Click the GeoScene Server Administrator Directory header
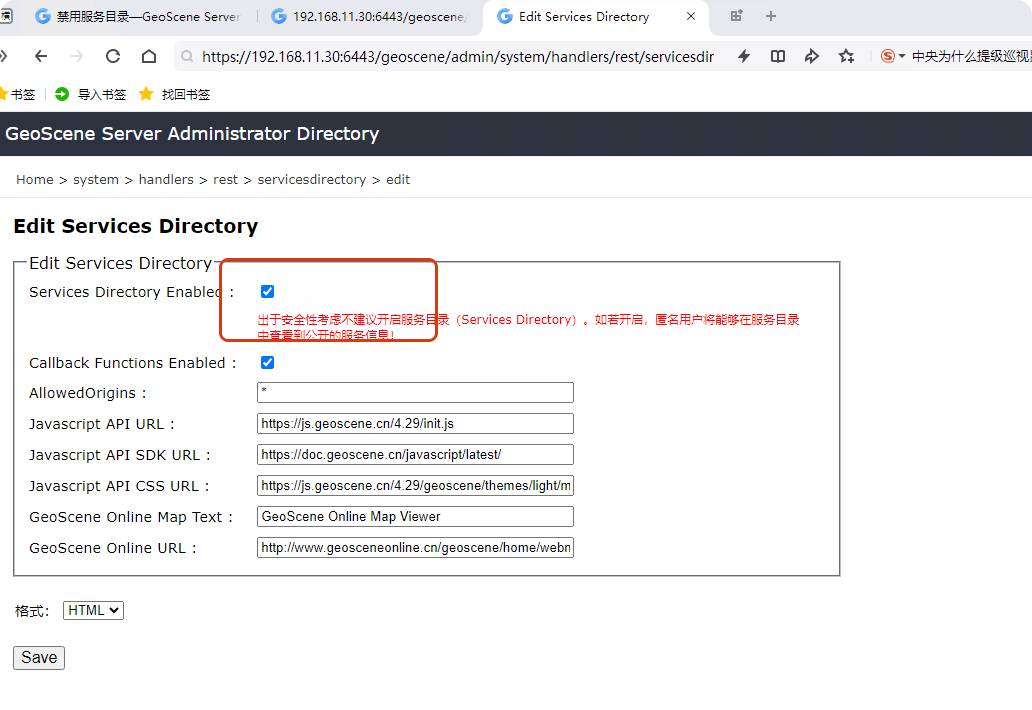This screenshot has height=710, width=1032. tap(192, 134)
